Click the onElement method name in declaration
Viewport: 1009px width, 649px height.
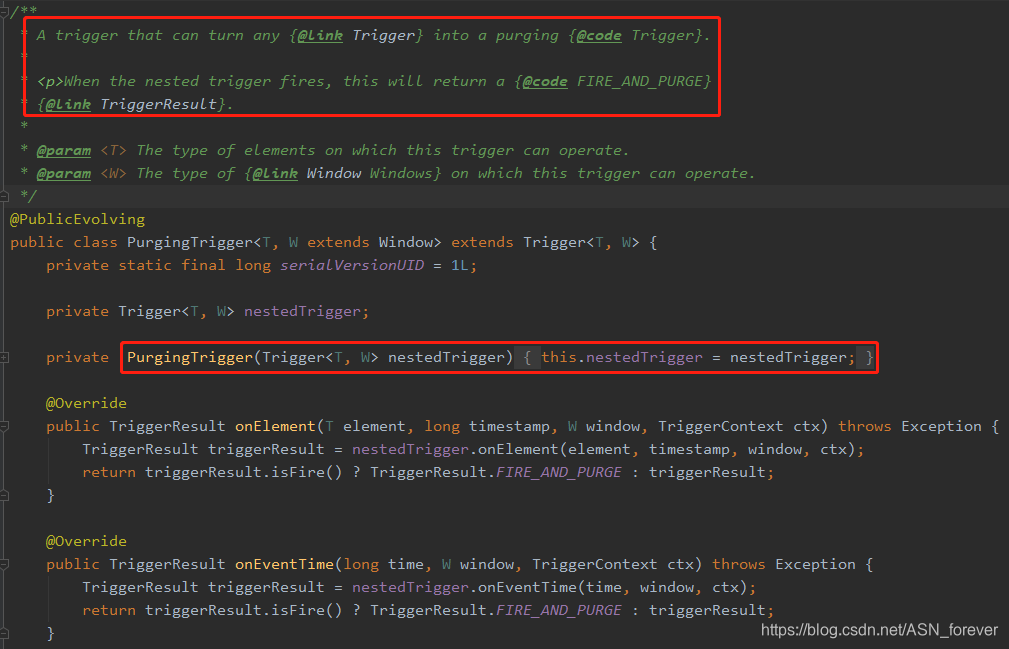[275, 426]
